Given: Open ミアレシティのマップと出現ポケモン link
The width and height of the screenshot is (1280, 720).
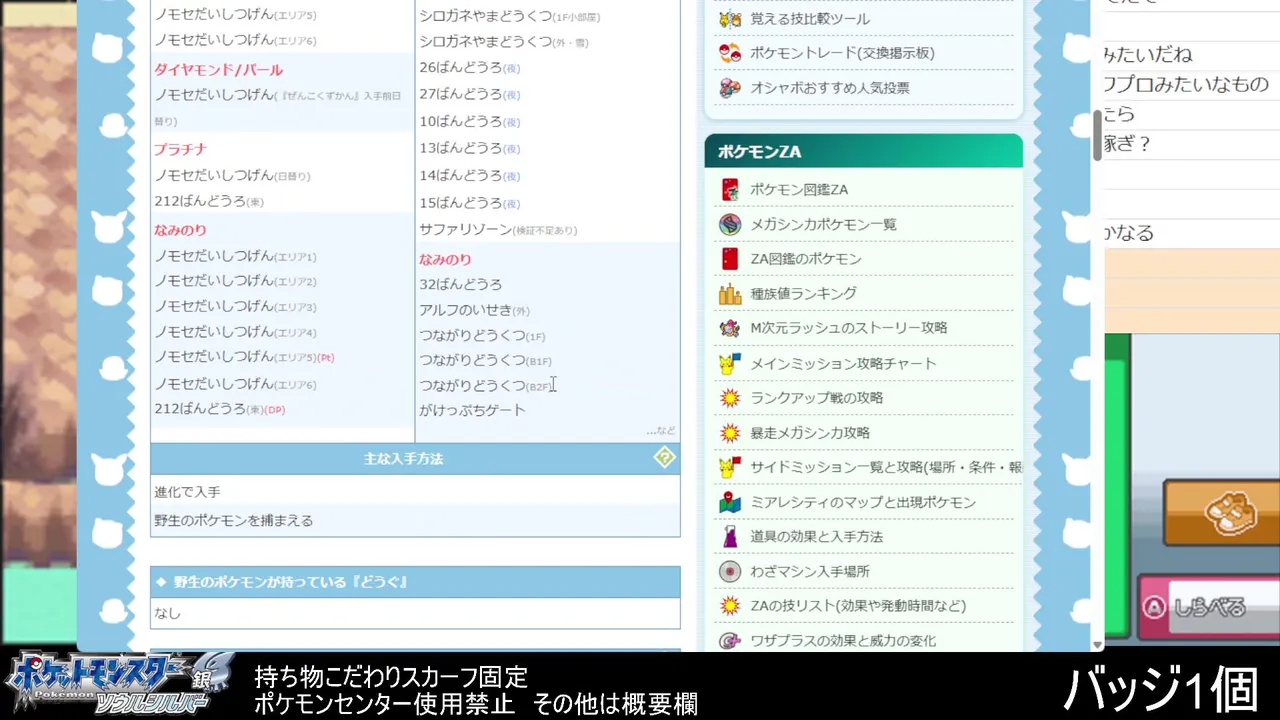Looking at the screenshot, I should coord(863,502).
